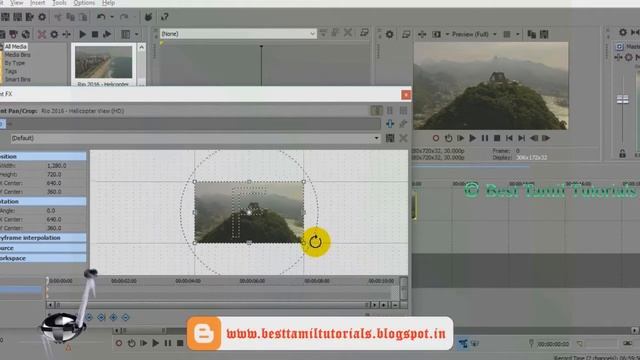Toggle Split Screen View in Preview

coord(436,34)
